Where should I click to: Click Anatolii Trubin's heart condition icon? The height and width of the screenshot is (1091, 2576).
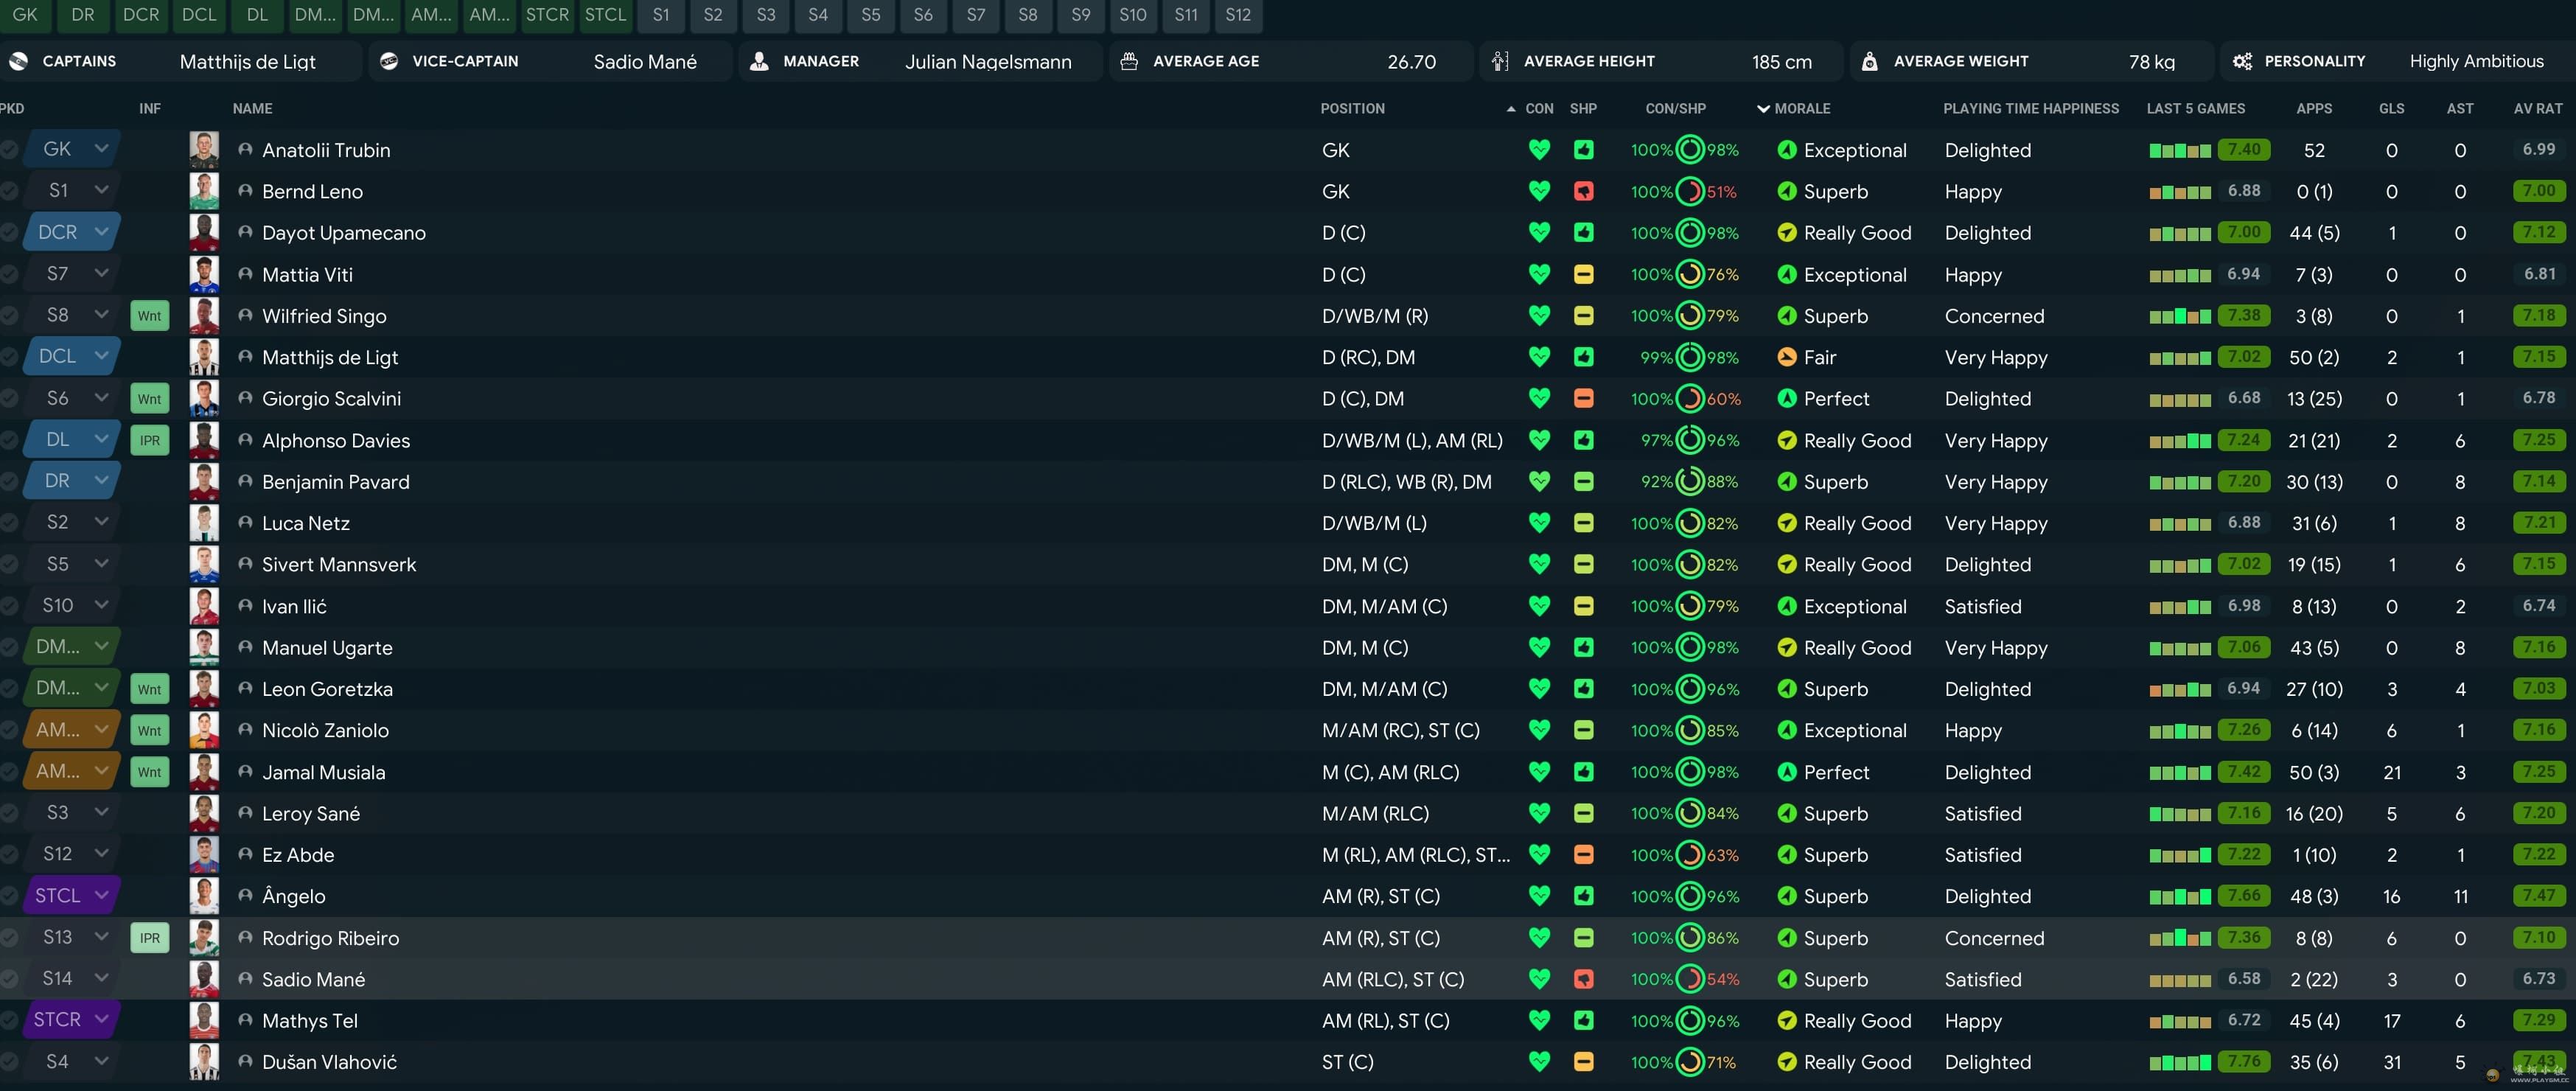click(x=1539, y=150)
